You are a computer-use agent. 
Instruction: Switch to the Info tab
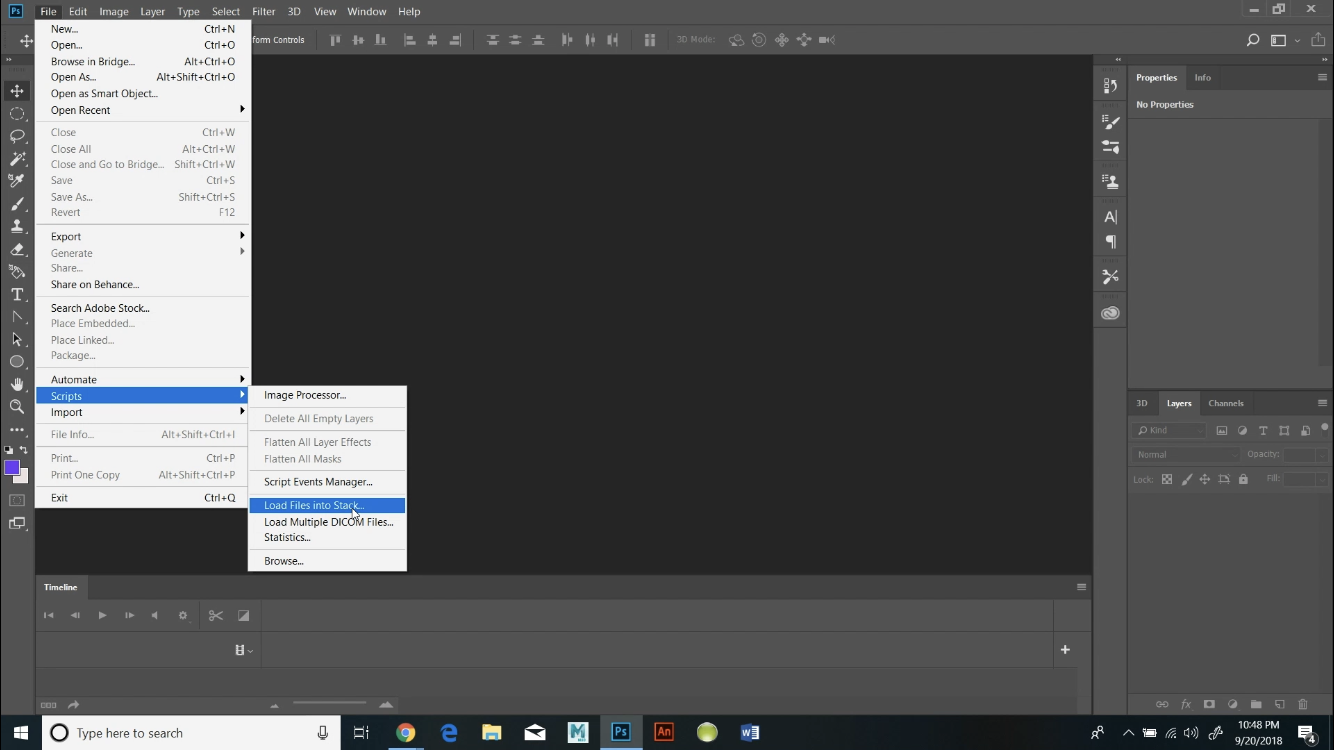(x=1202, y=77)
